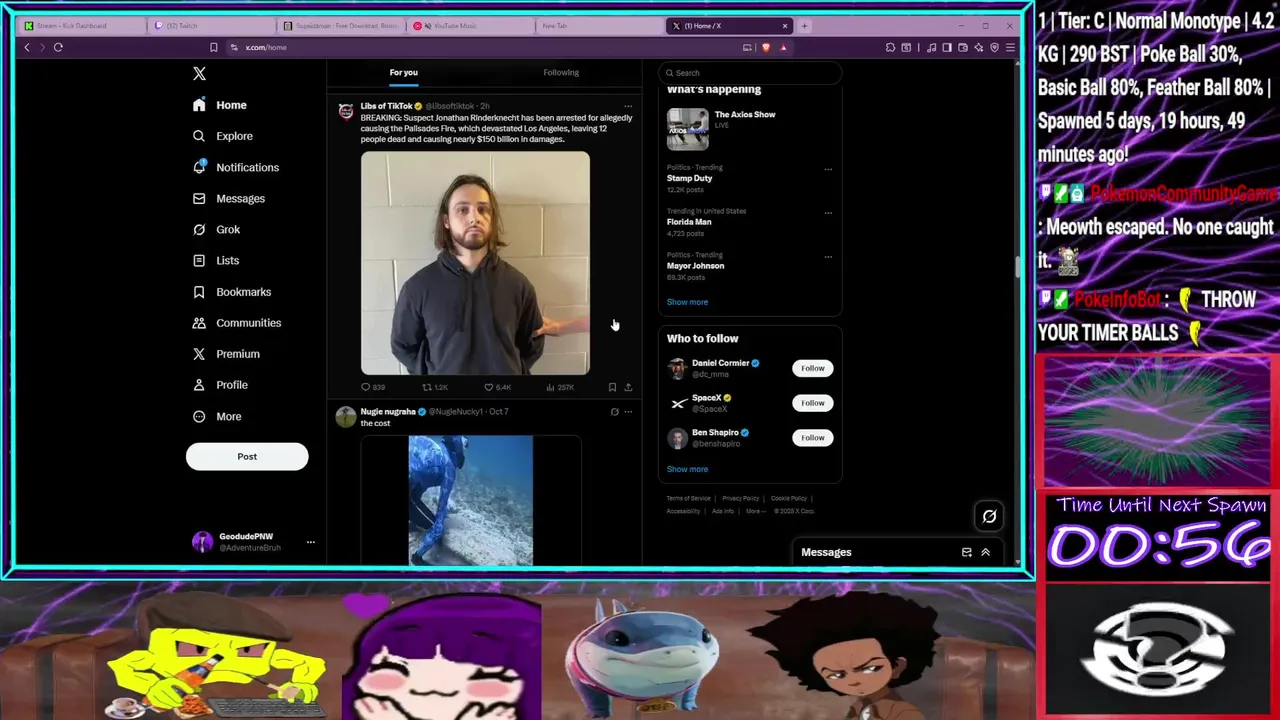Click the floating Grok button
The height and width of the screenshot is (720, 1280).
click(989, 516)
